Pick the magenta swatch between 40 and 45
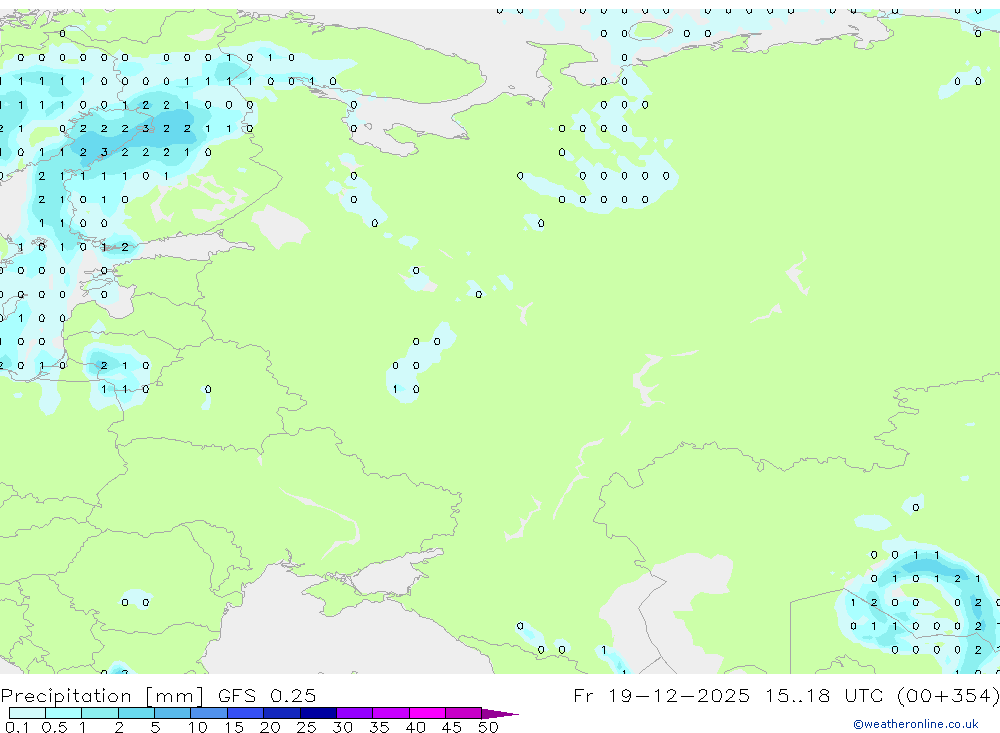 pyautogui.click(x=427, y=713)
